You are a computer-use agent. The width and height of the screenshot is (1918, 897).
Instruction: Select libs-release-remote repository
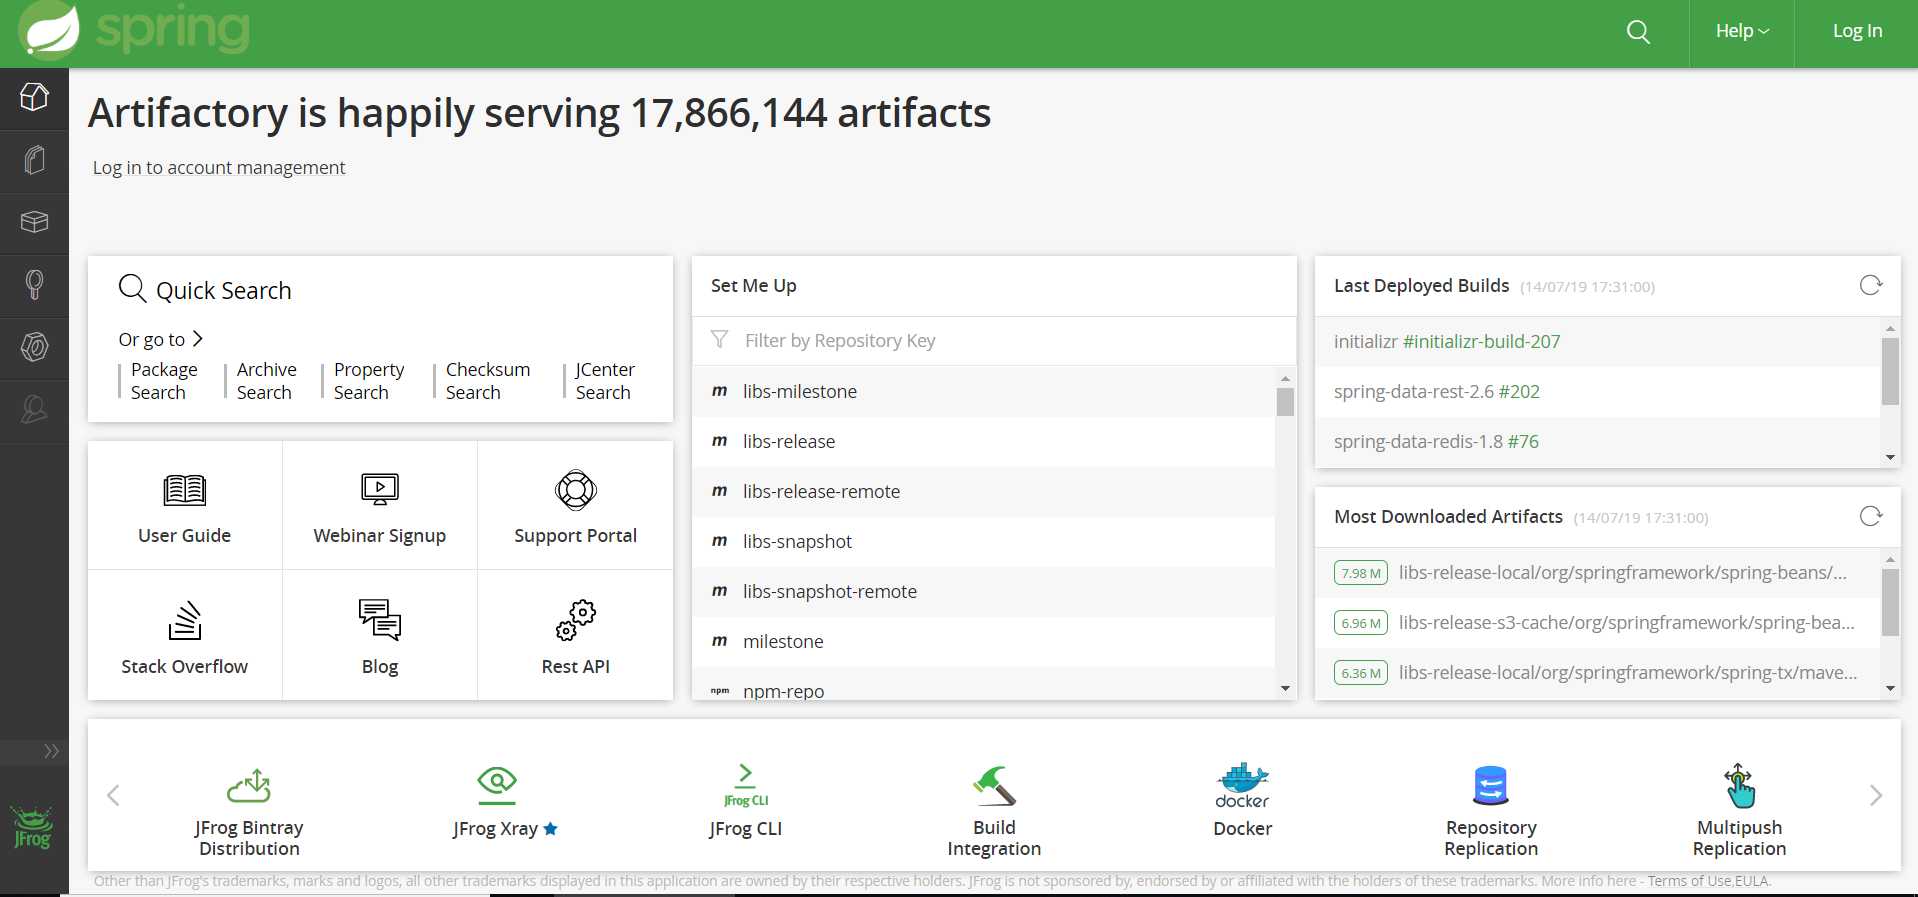pos(984,491)
